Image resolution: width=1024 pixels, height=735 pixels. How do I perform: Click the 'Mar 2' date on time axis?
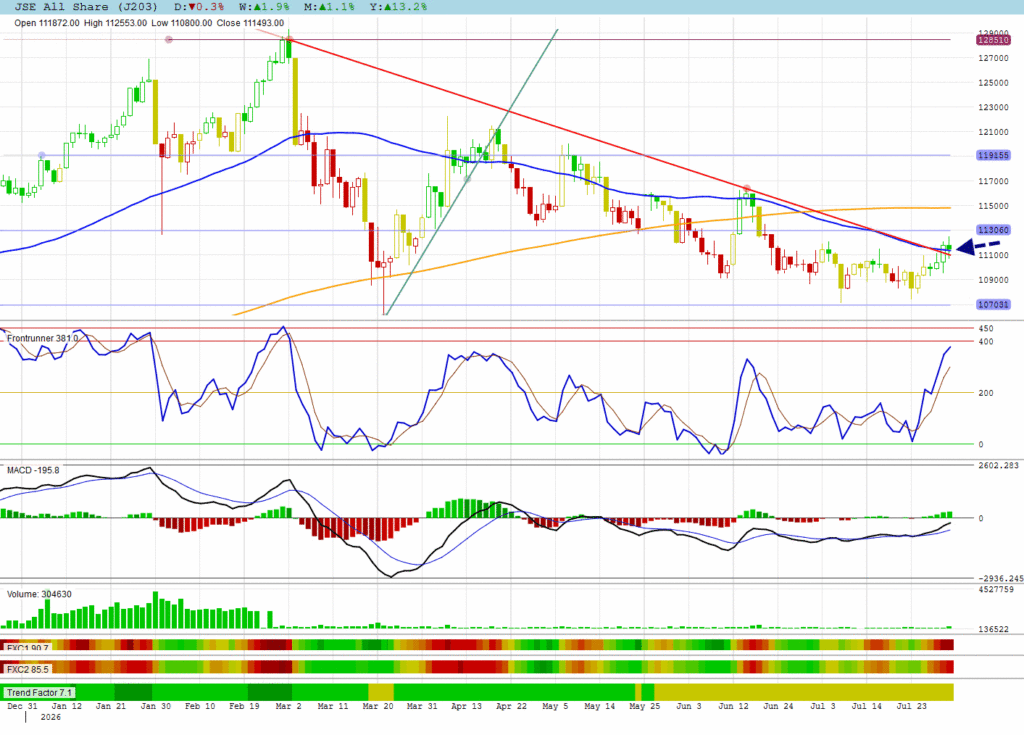(x=289, y=706)
